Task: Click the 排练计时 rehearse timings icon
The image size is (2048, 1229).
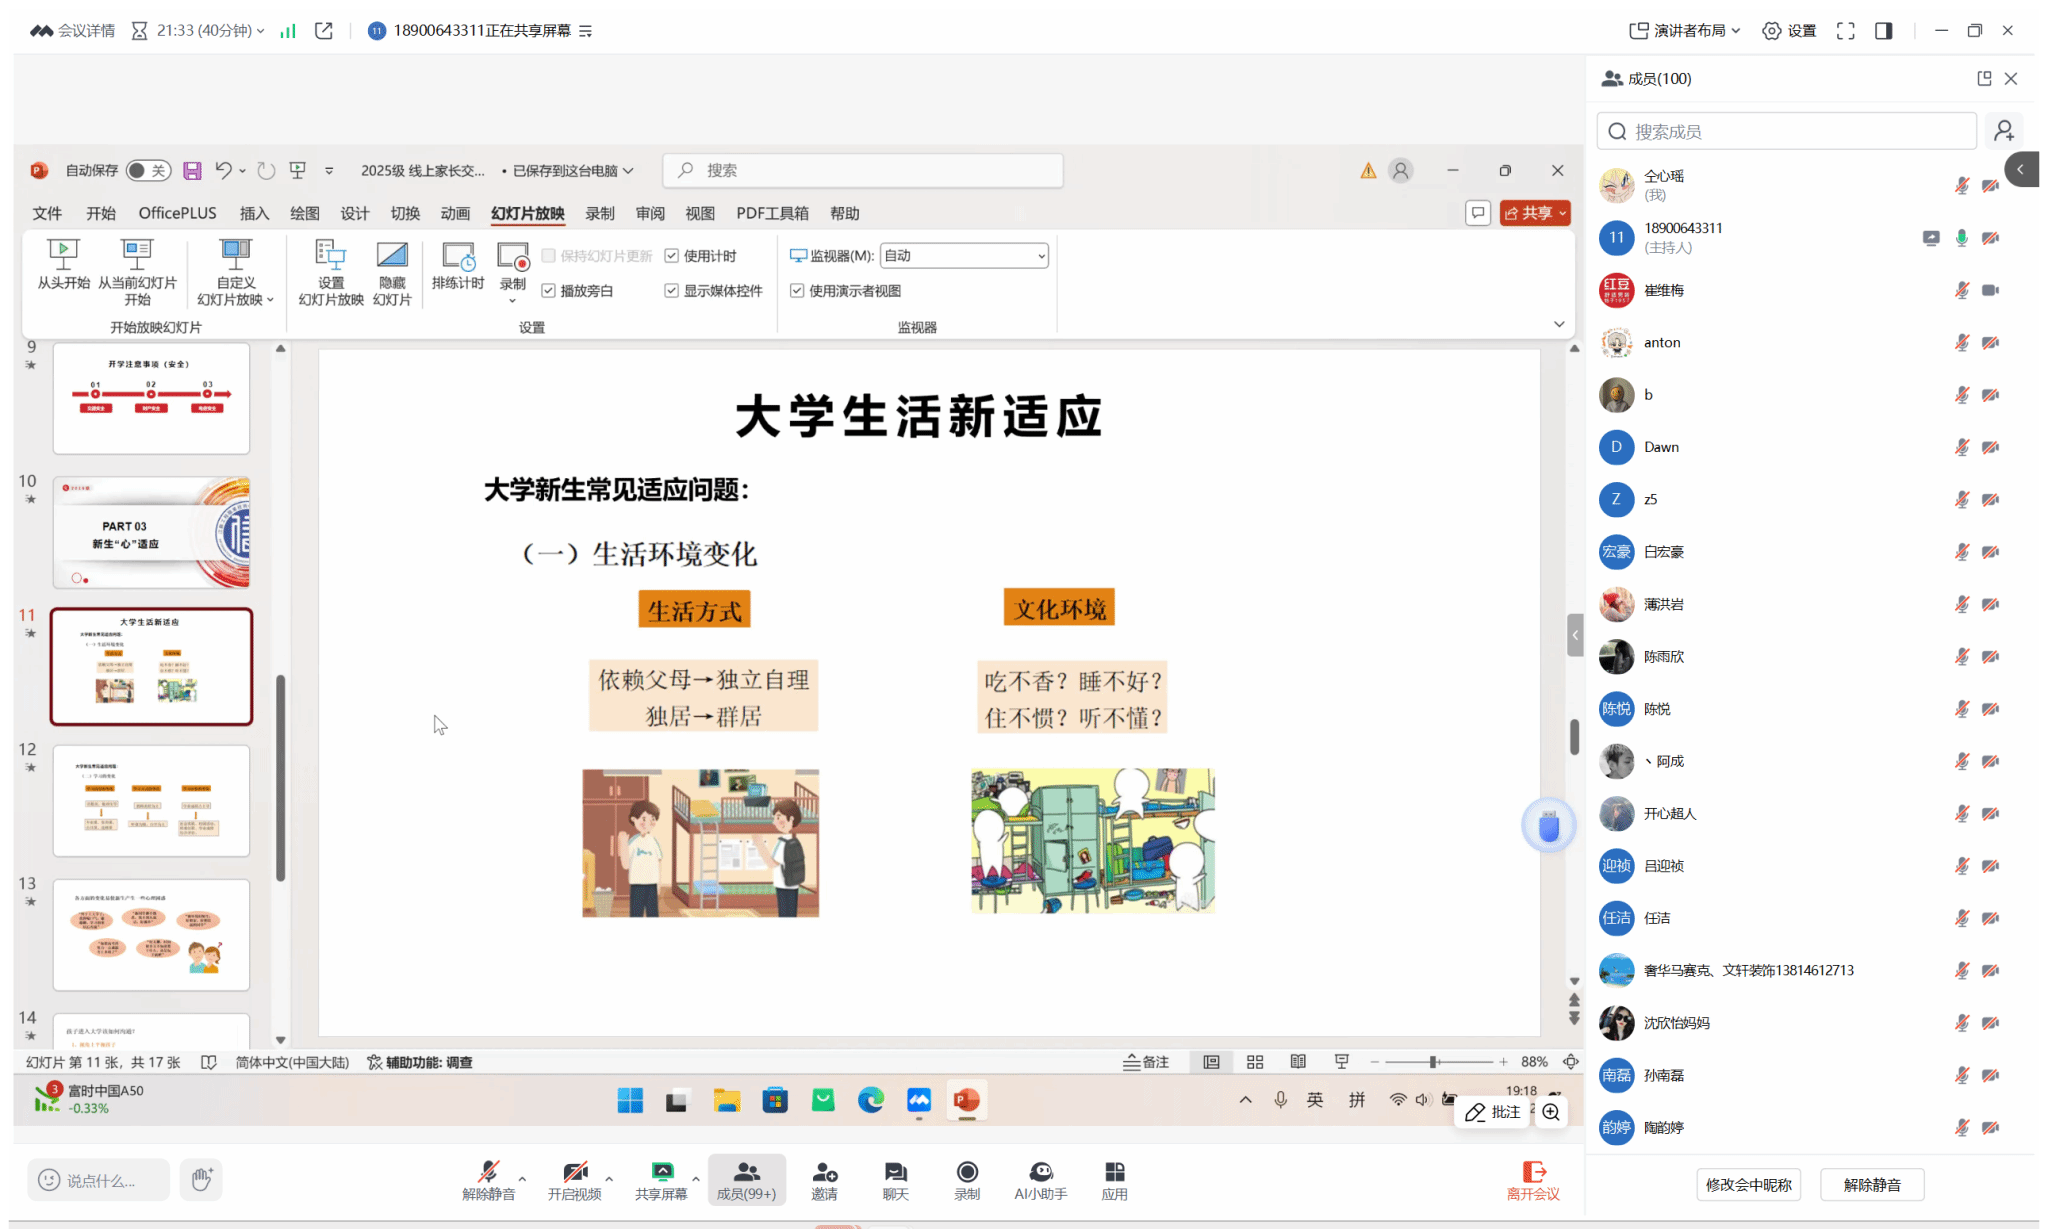Action: pos(458,257)
